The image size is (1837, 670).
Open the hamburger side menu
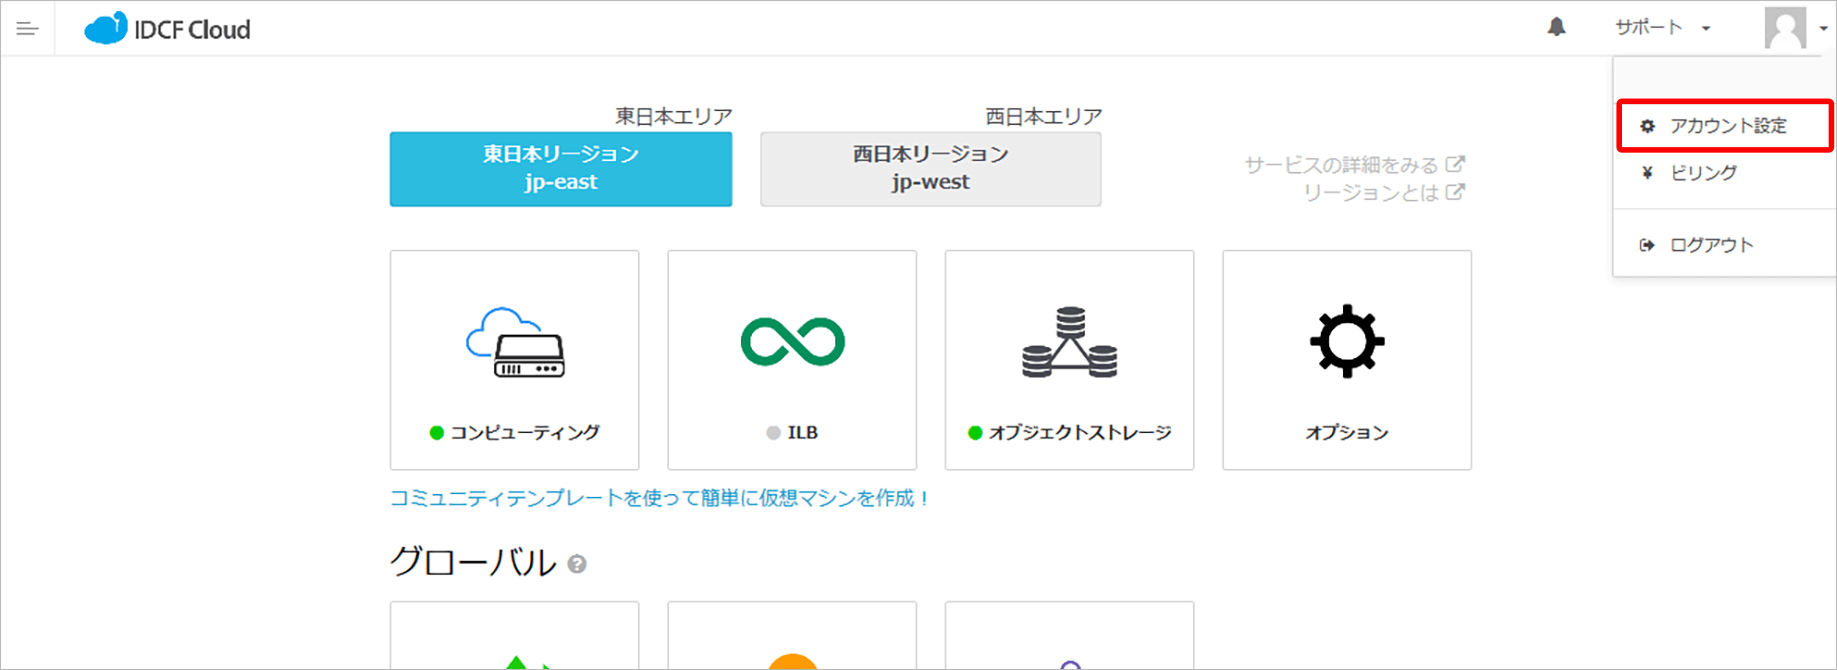pos(27,29)
